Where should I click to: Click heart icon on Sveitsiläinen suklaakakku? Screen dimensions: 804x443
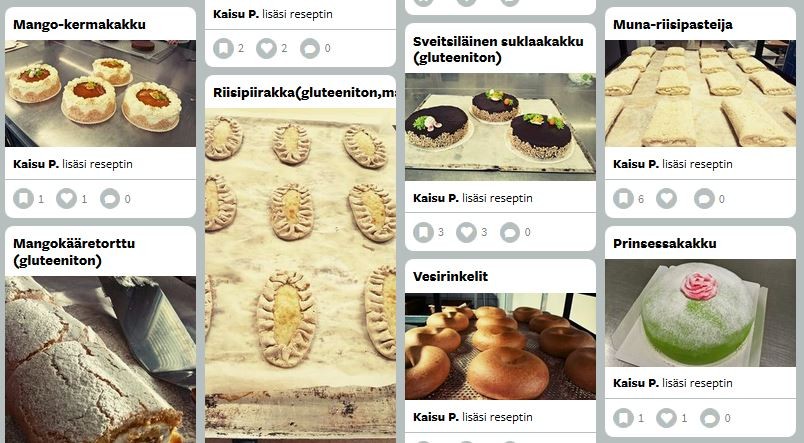click(x=467, y=232)
